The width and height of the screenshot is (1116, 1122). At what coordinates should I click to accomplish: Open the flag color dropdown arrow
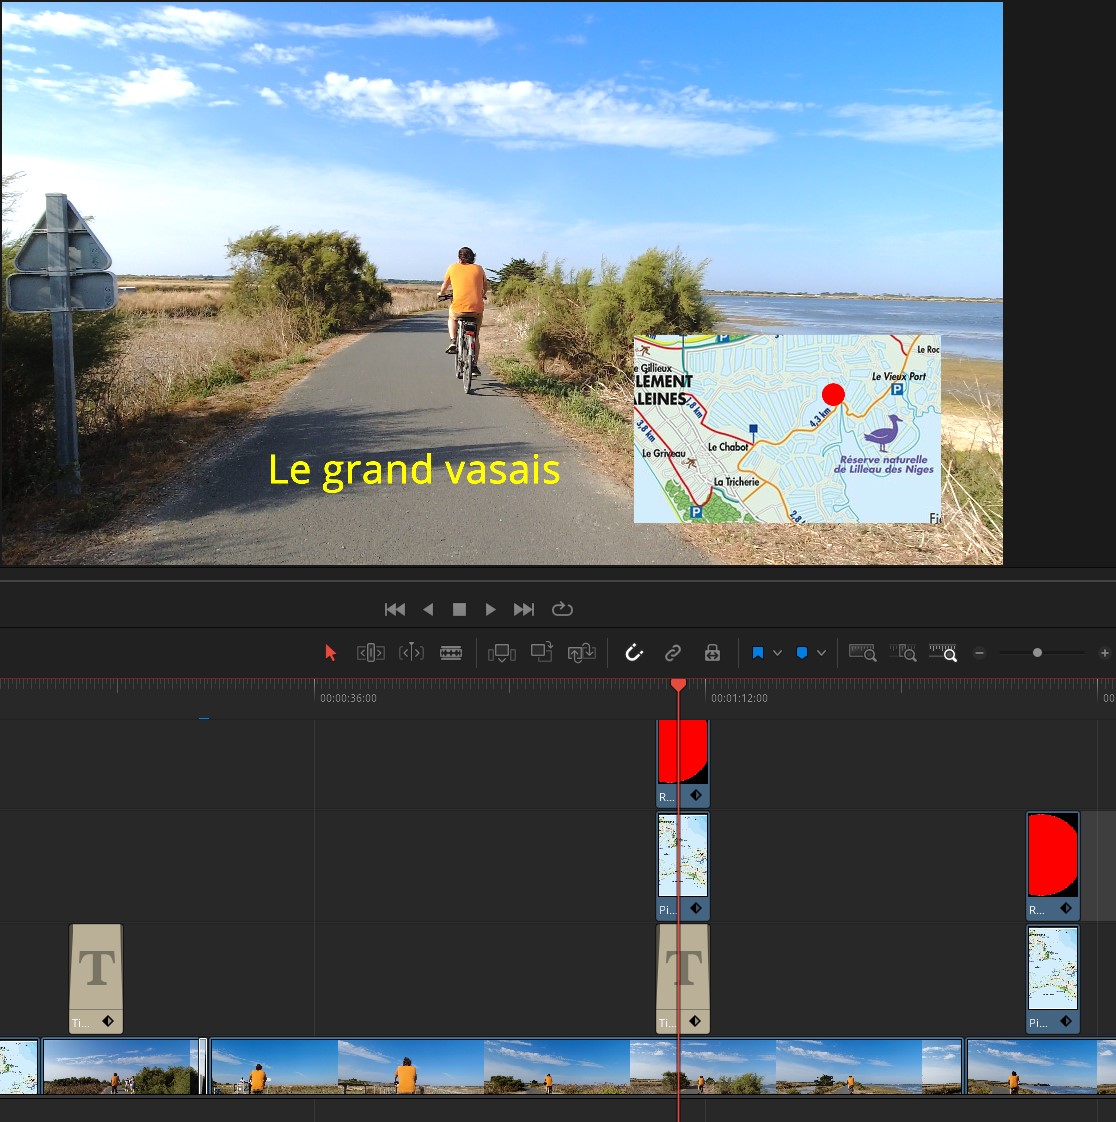(778, 653)
